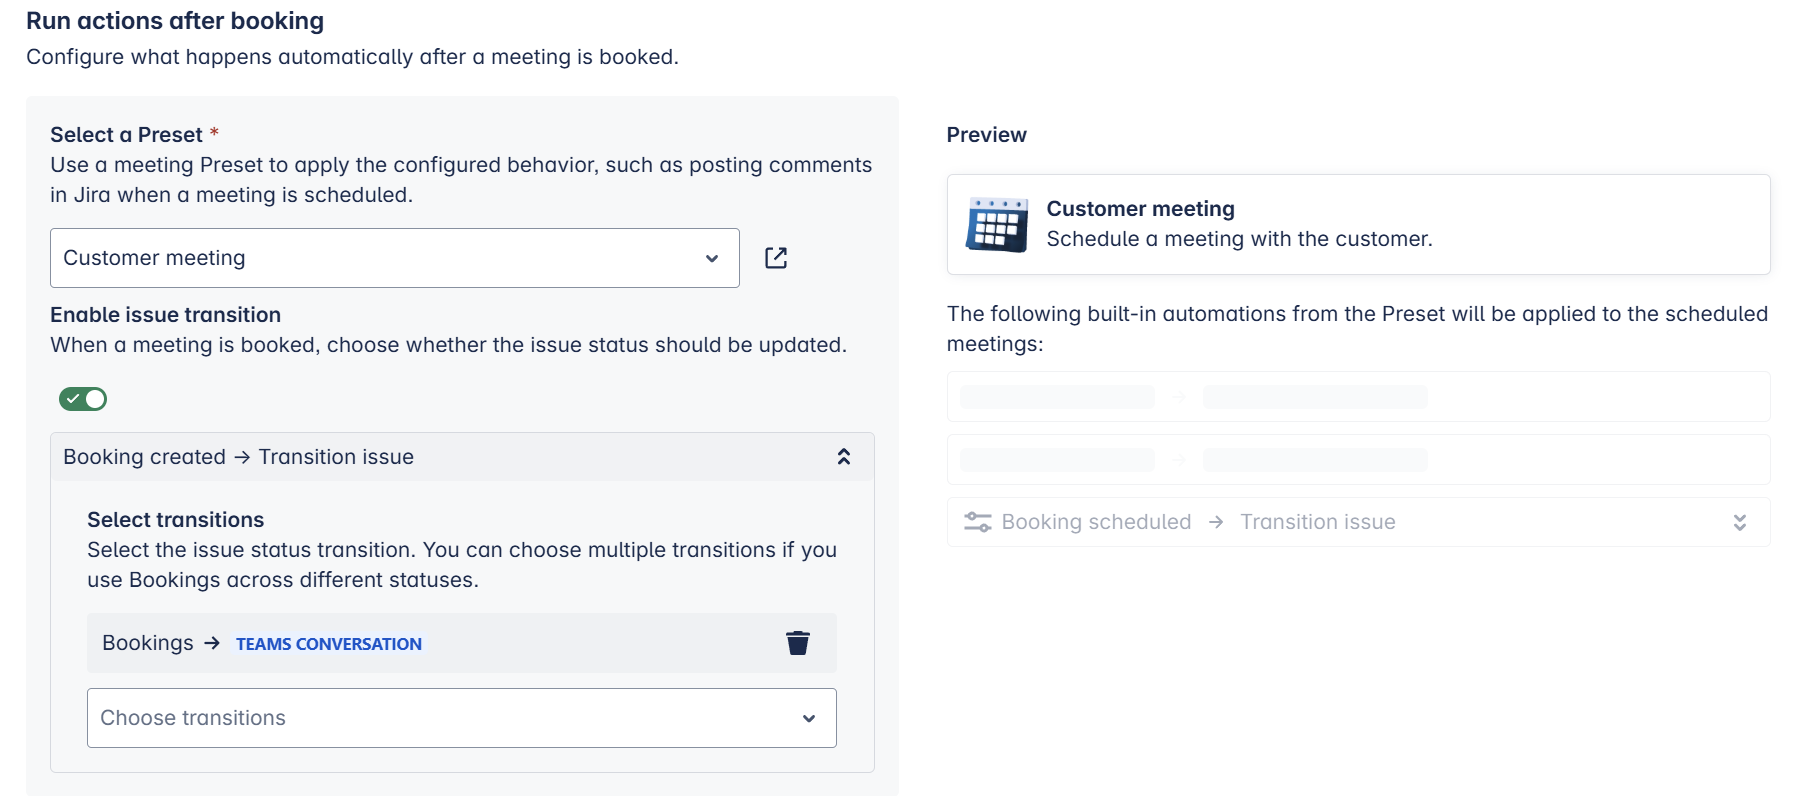Viewport: 1804px width, 796px height.
Task: Click the second placeholder automation row
Action: pyautogui.click(x=1357, y=460)
